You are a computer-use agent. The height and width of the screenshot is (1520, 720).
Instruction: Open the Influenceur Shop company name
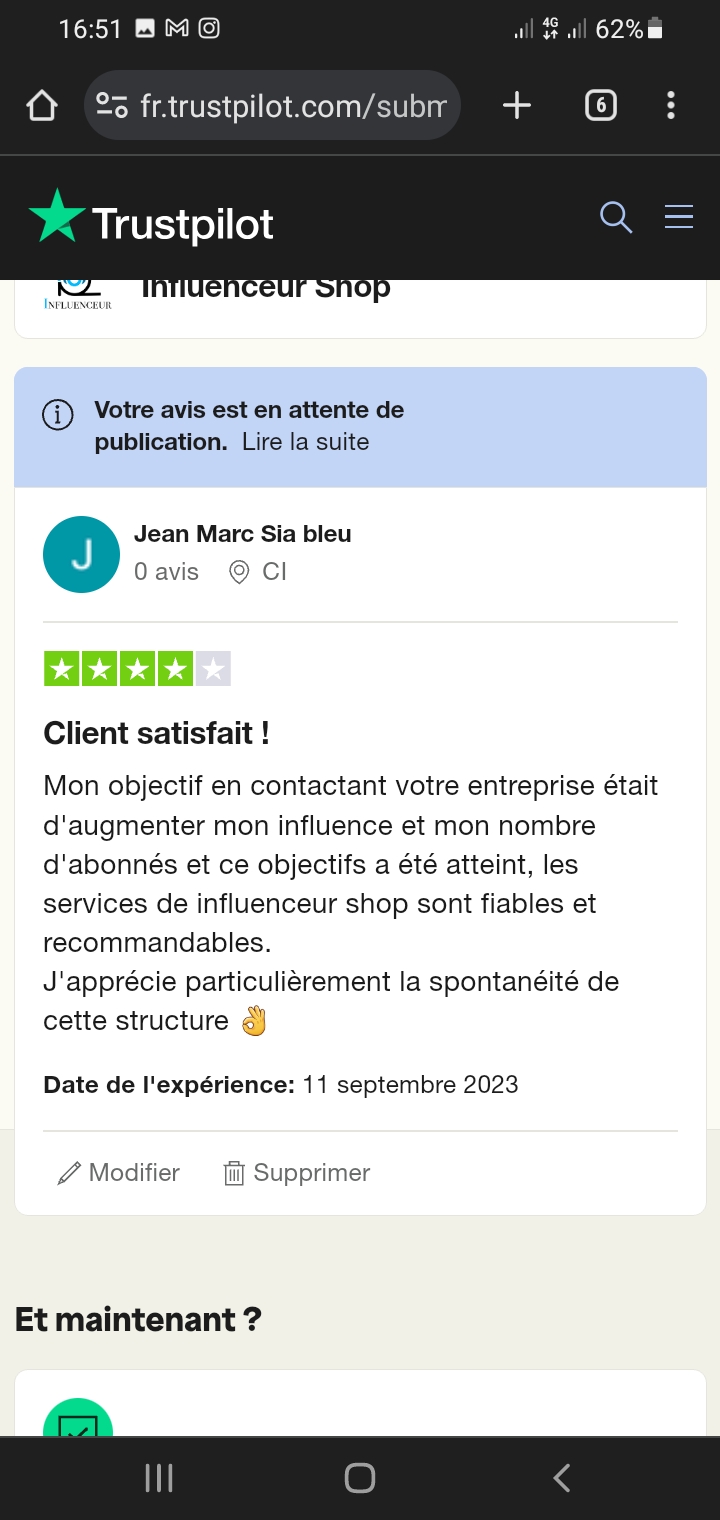pos(266,289)
